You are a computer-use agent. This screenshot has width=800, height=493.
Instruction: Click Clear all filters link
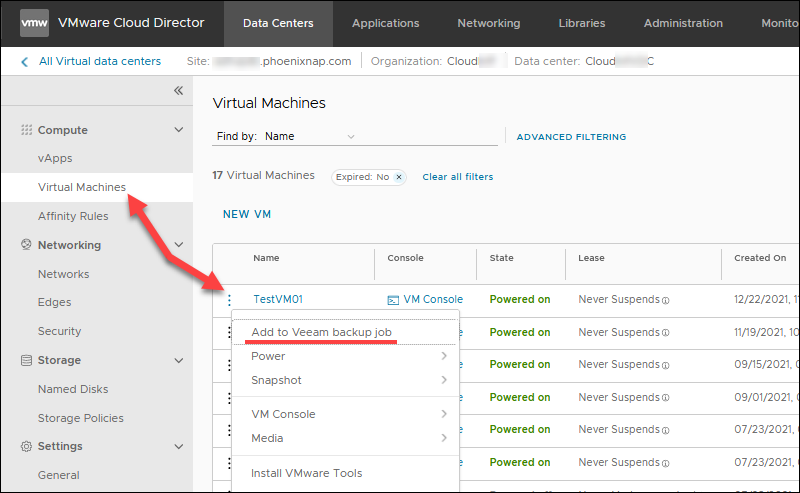(x=458, y=177)
